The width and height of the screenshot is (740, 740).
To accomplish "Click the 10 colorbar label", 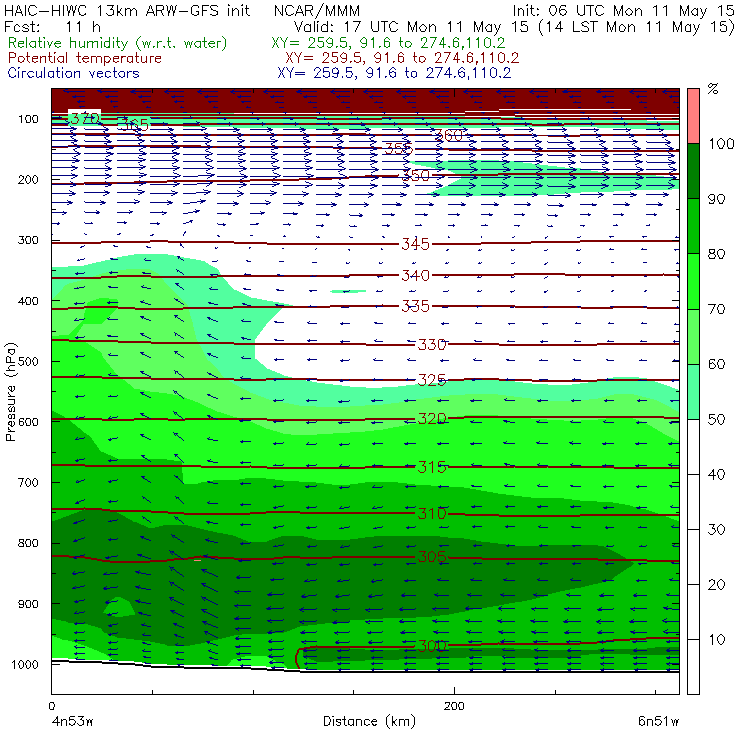I will 716,640.
